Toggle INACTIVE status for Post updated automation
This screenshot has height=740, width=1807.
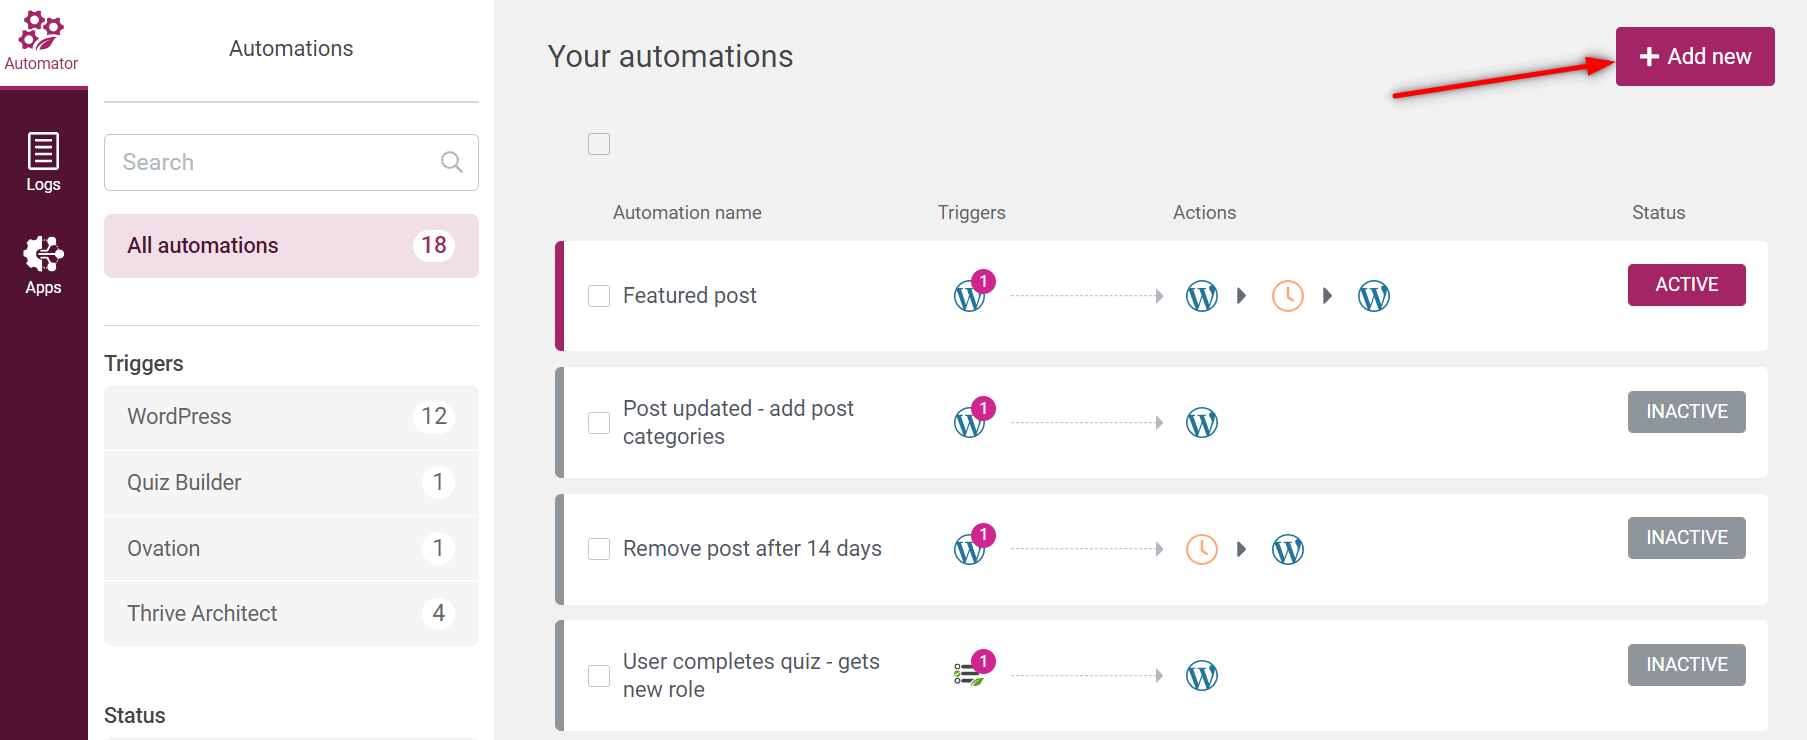pyautogui.click(x=1686, y=412)
